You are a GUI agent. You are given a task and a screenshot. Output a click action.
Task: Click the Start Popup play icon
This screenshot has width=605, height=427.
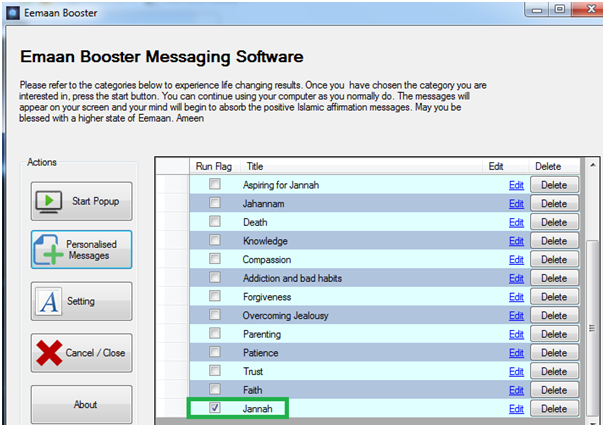(50, 201)
